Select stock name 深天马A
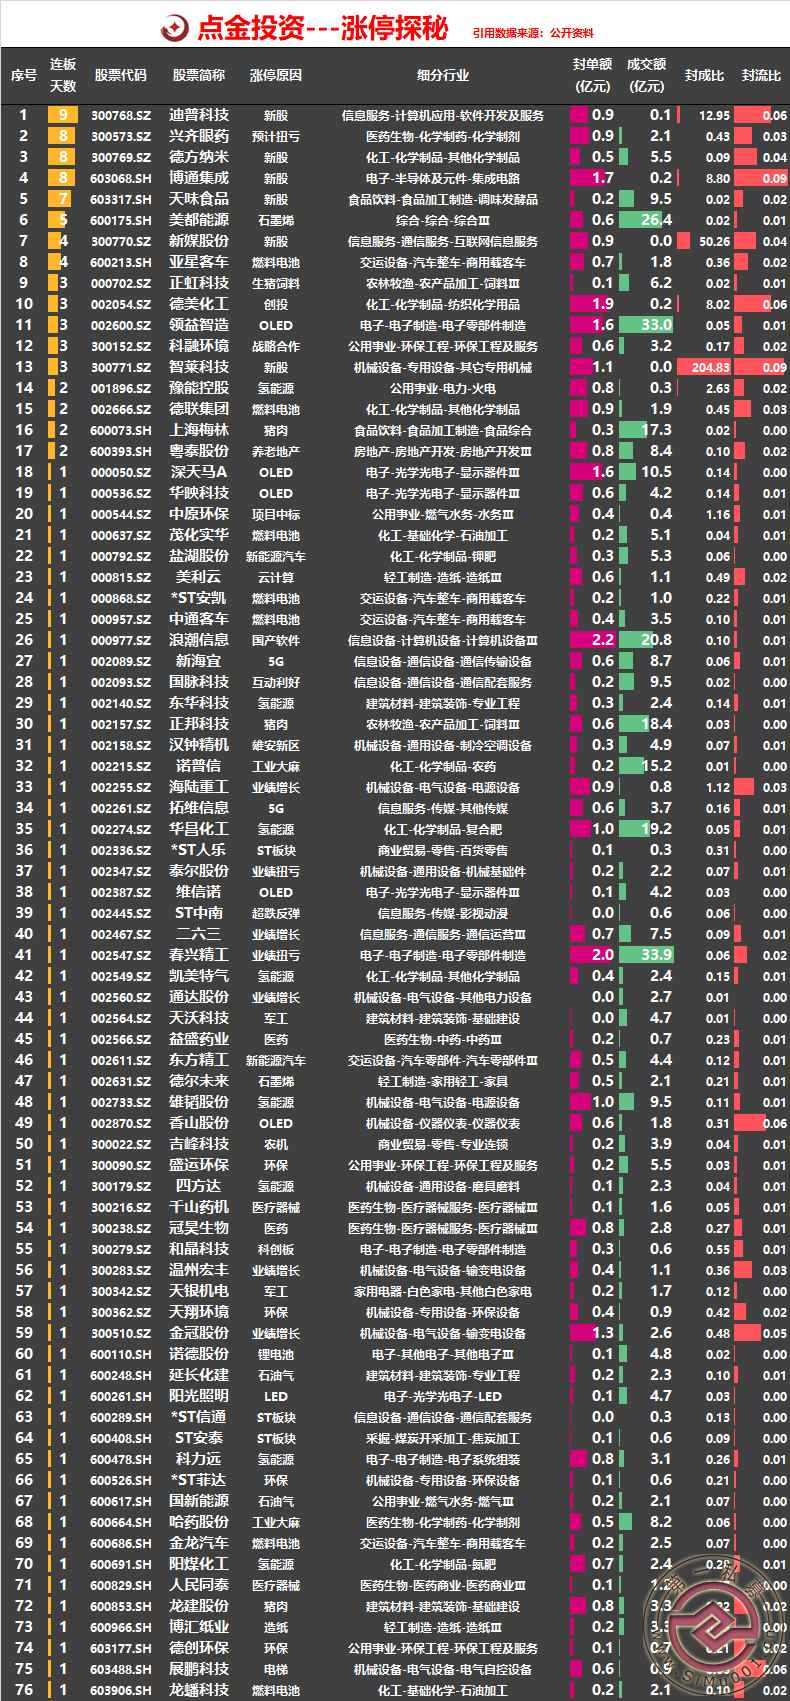Screen dimensions: 790x1701 199,472
